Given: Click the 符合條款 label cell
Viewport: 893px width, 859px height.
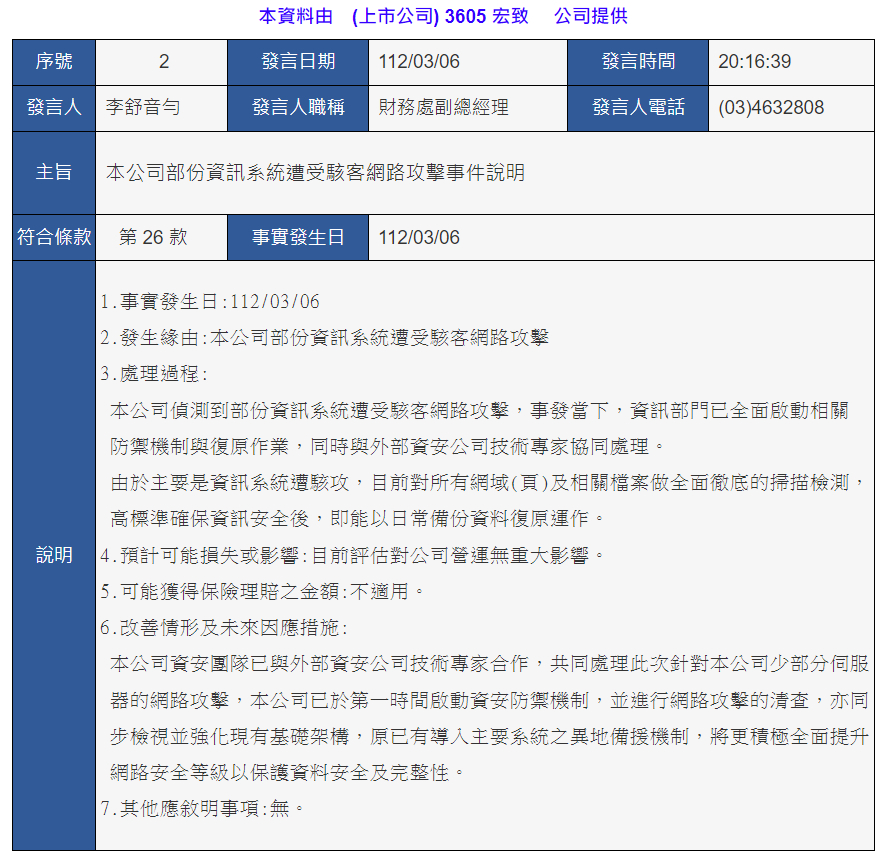Looking at the screenshot, I should pyautogui.click(x=54, y=237).
